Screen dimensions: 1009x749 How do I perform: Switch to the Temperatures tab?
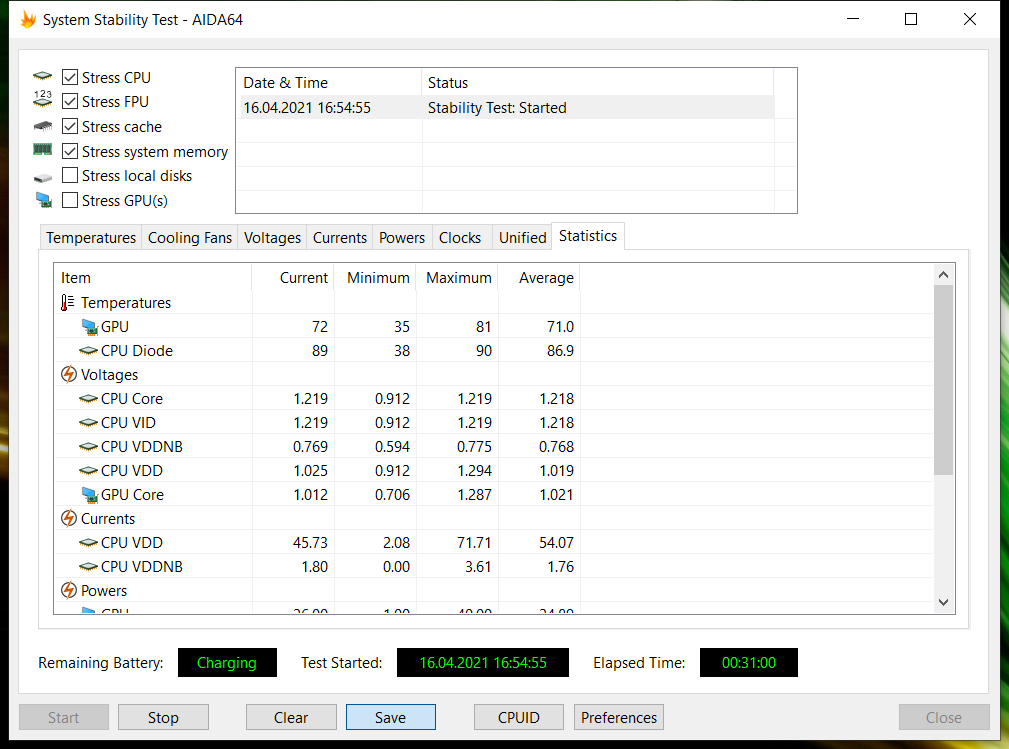tap(91, 237)
